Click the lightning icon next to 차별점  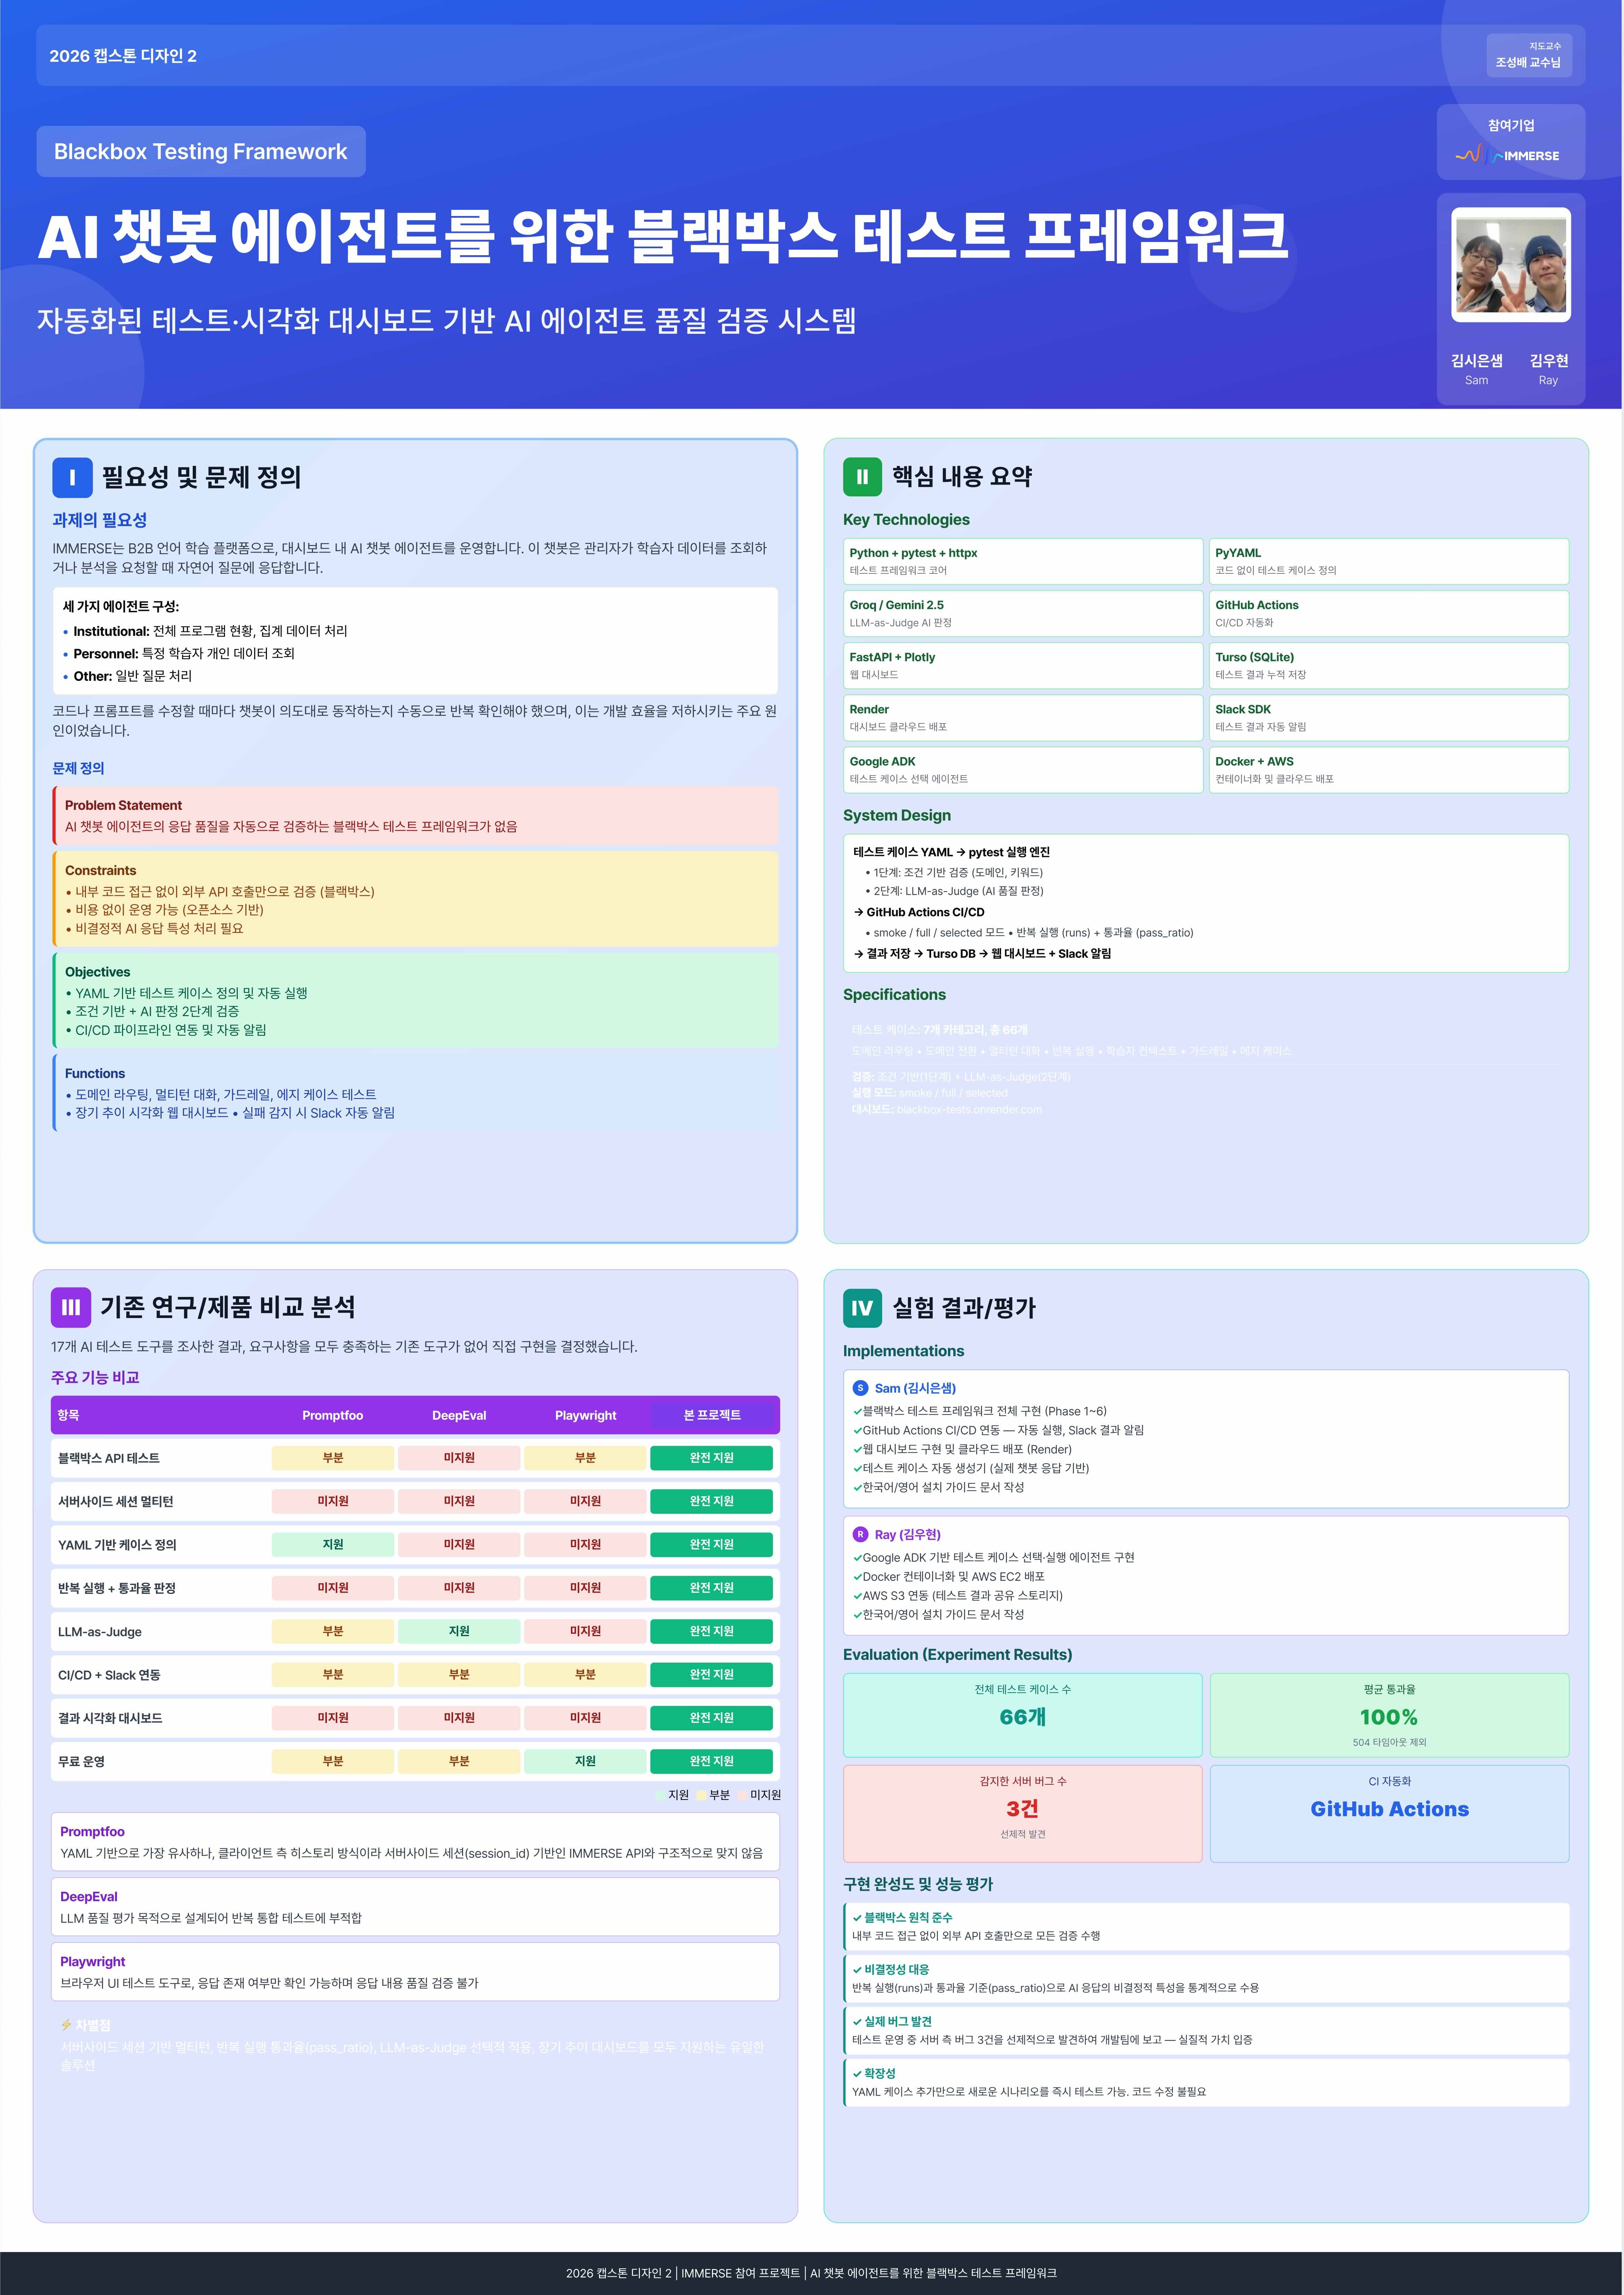pos(66,2025)
